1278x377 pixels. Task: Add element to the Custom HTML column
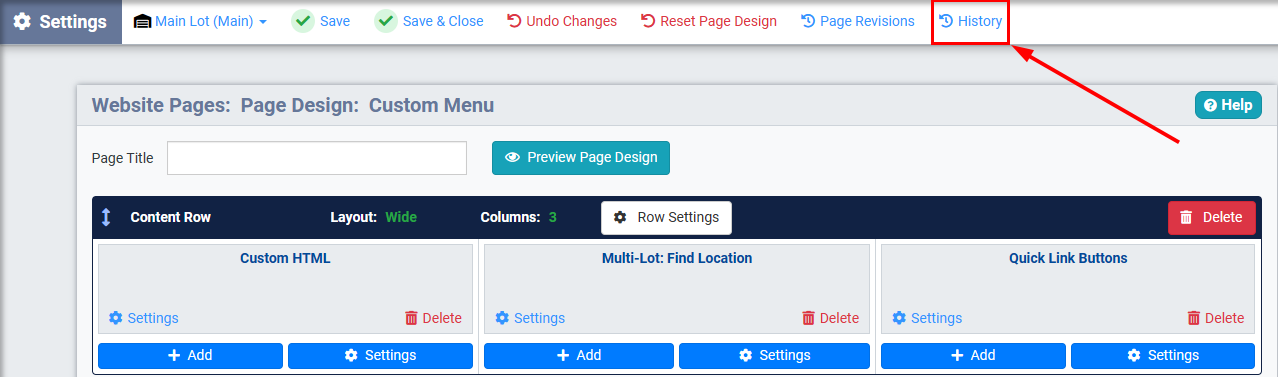(190, 355)
